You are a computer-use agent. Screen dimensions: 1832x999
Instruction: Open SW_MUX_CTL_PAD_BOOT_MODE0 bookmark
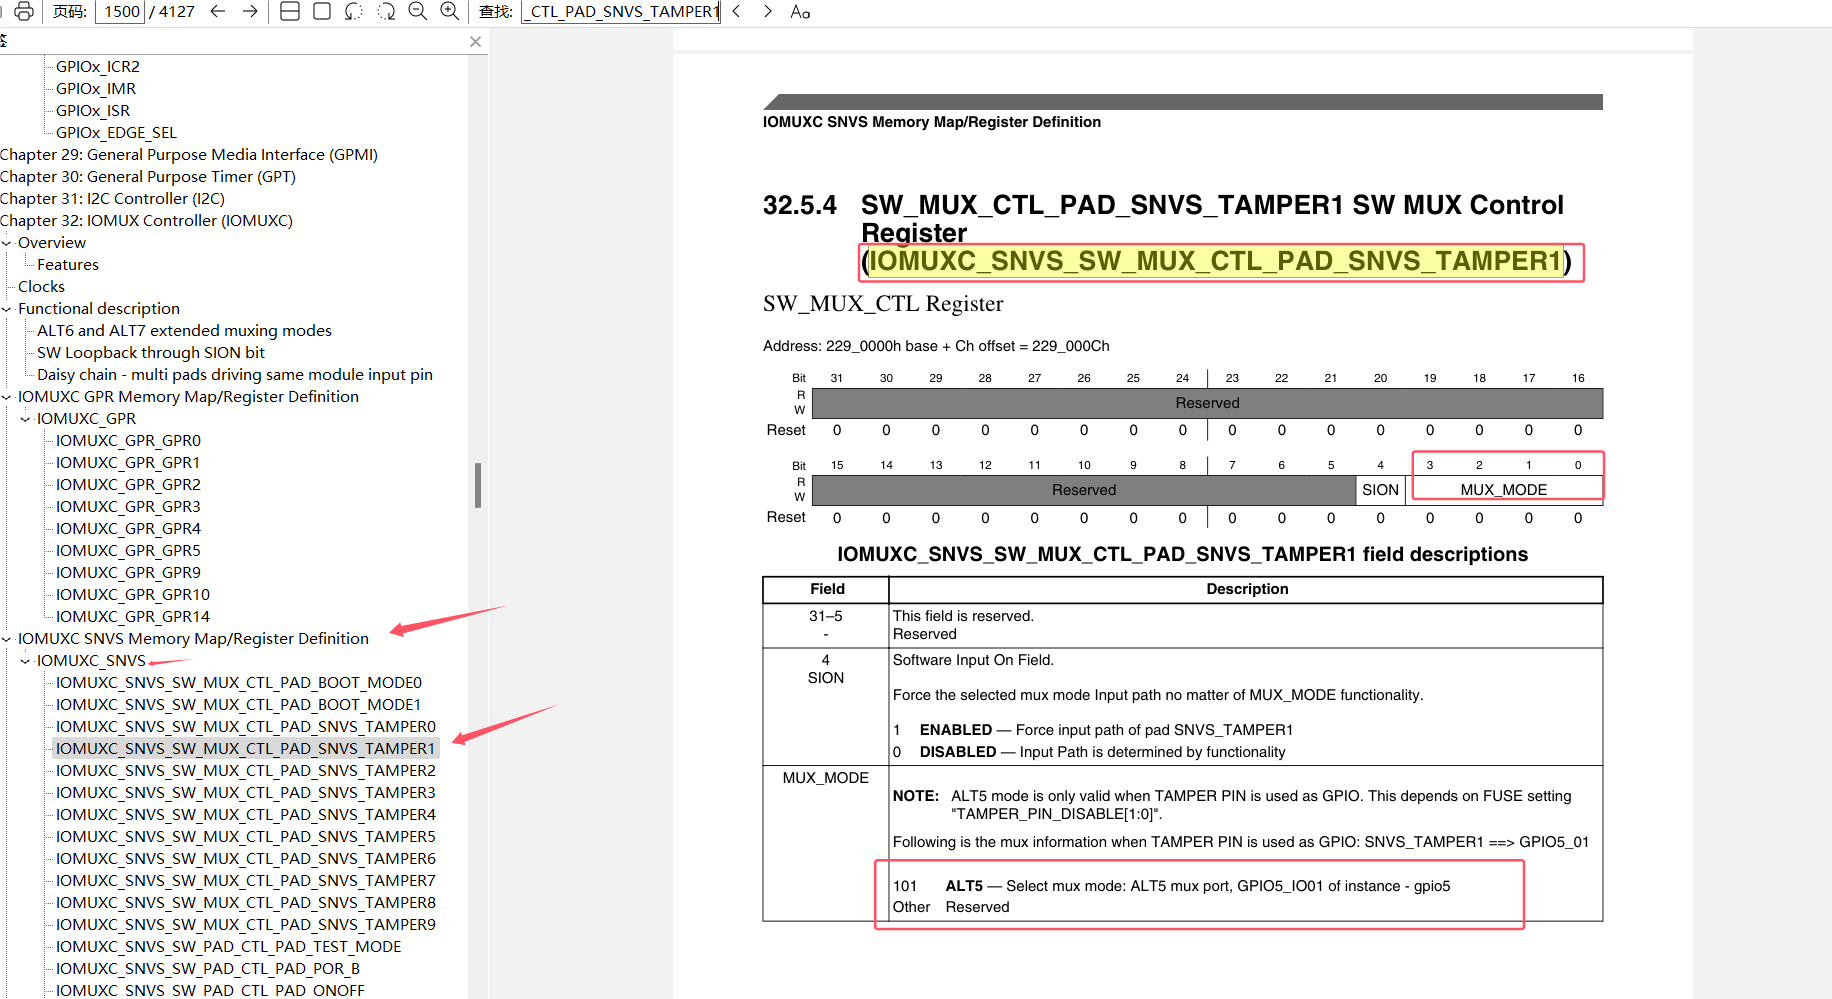pyautogui.click(x=239, y=683)
